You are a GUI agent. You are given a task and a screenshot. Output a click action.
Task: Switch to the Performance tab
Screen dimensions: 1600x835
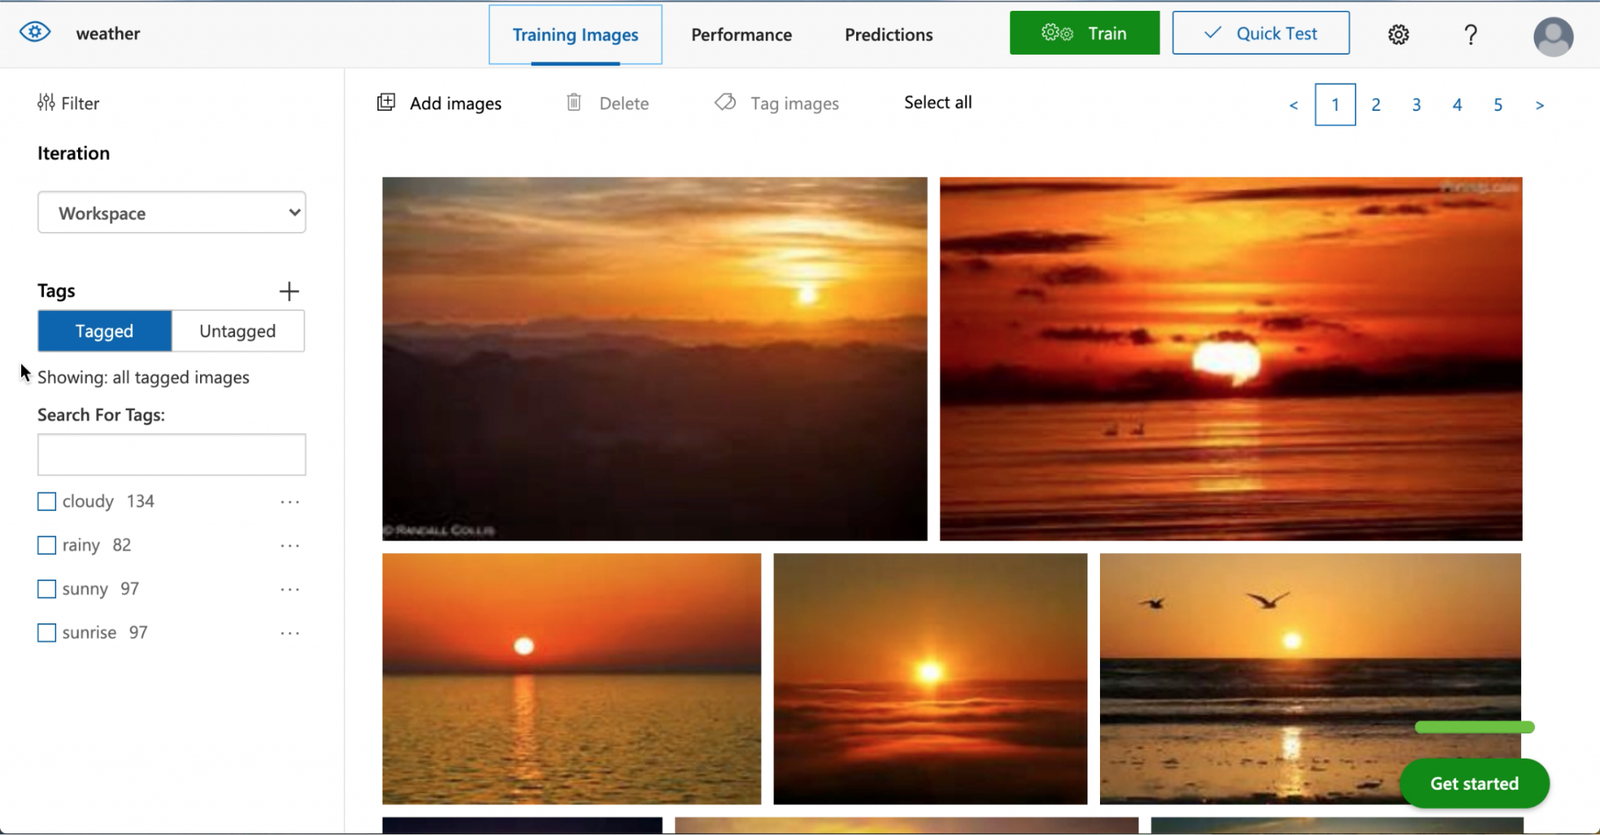[x=741, y=35]
